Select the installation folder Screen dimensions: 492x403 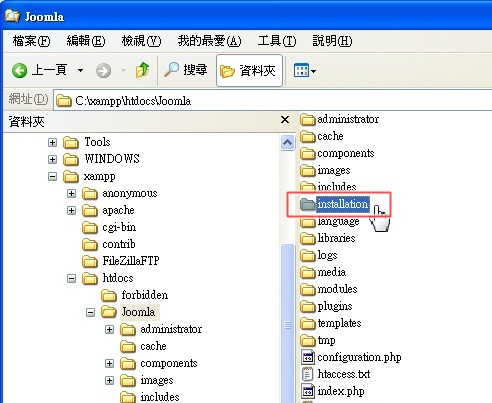click(335, 204)
